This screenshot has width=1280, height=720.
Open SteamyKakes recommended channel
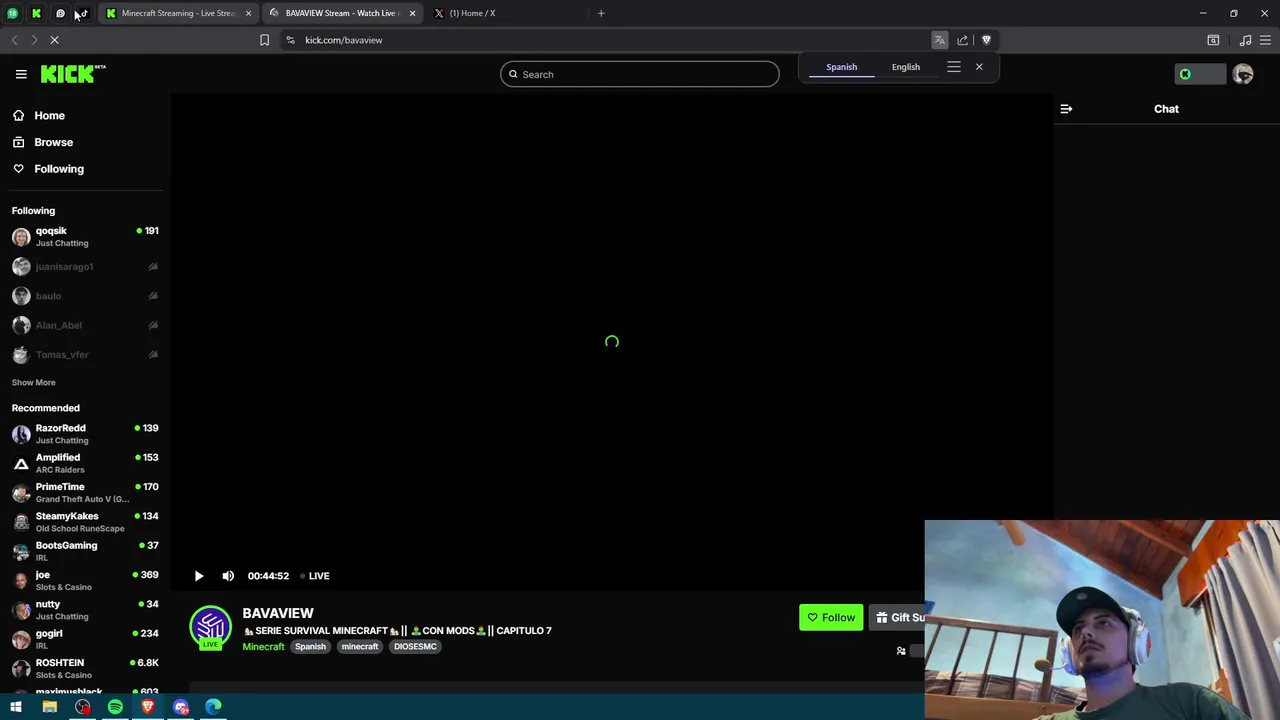(85, 522)
